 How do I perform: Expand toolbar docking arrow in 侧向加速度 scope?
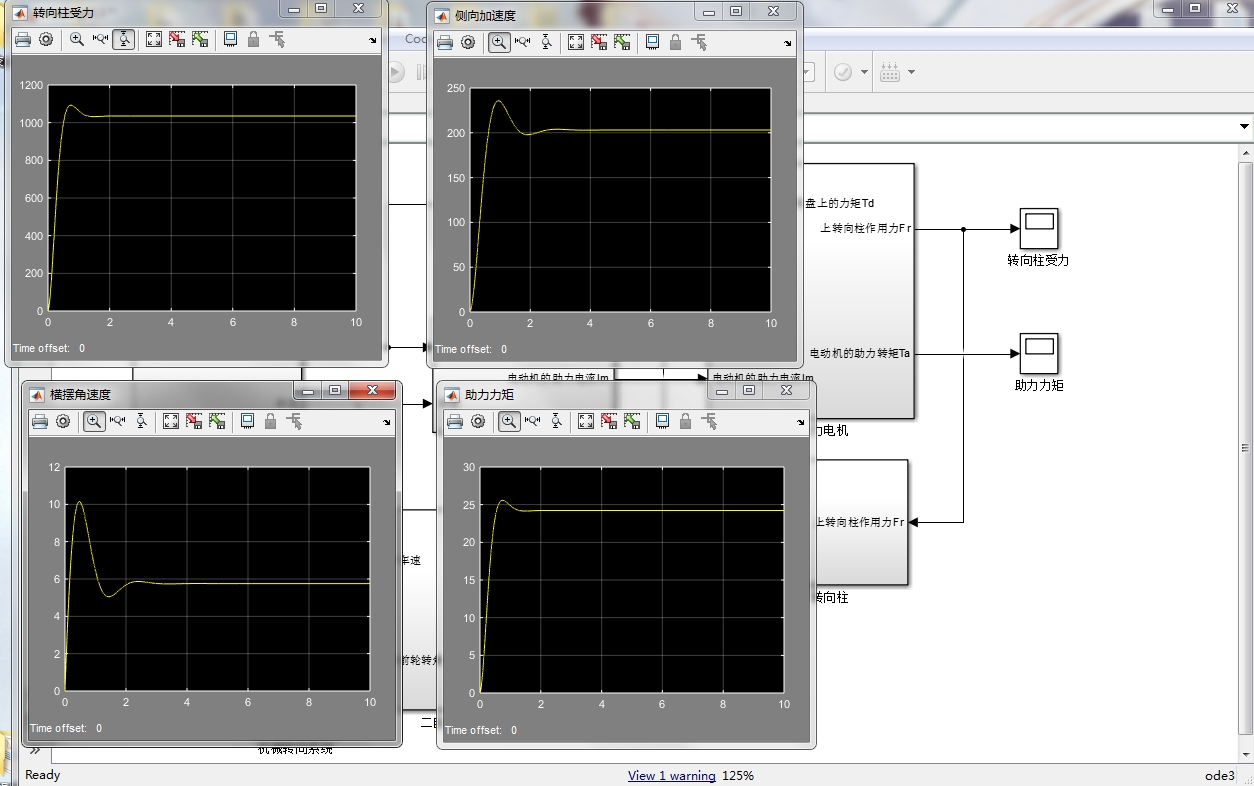789,43
